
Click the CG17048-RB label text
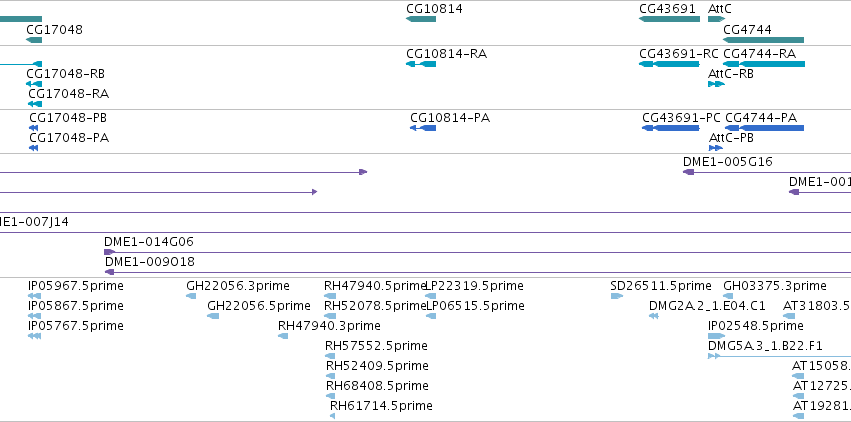click(x=66, y=74)
